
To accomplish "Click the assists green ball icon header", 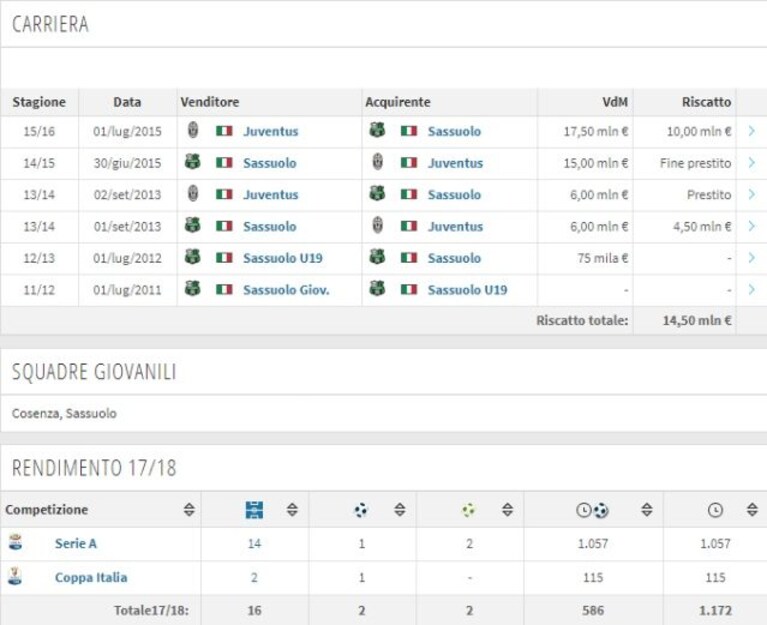I will [x=469, y=510].
